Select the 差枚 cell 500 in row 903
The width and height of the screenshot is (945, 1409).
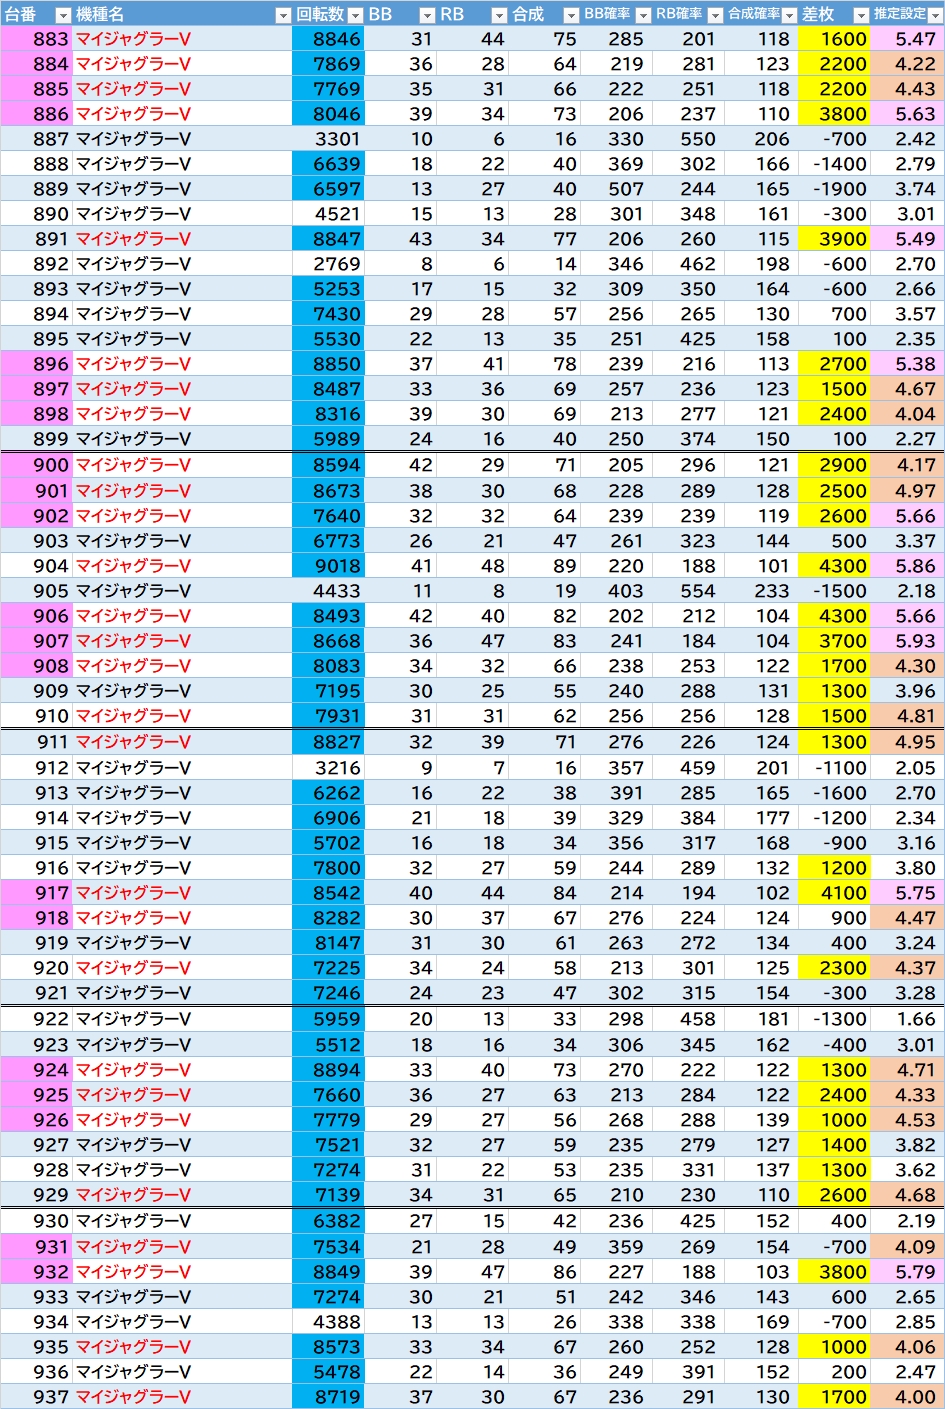834,541
